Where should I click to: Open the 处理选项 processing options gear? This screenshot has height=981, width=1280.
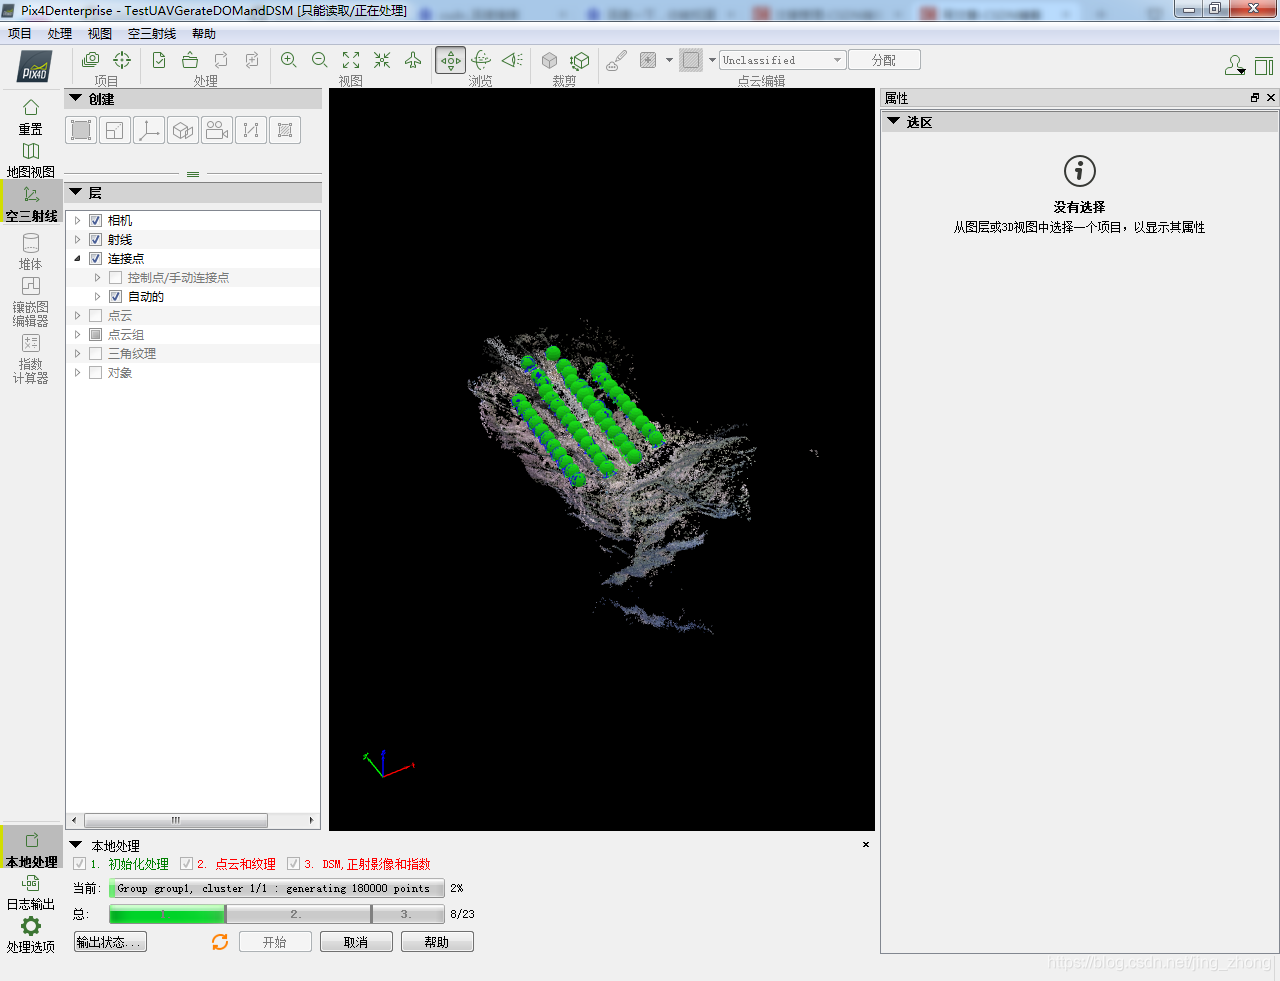[31, 935]
